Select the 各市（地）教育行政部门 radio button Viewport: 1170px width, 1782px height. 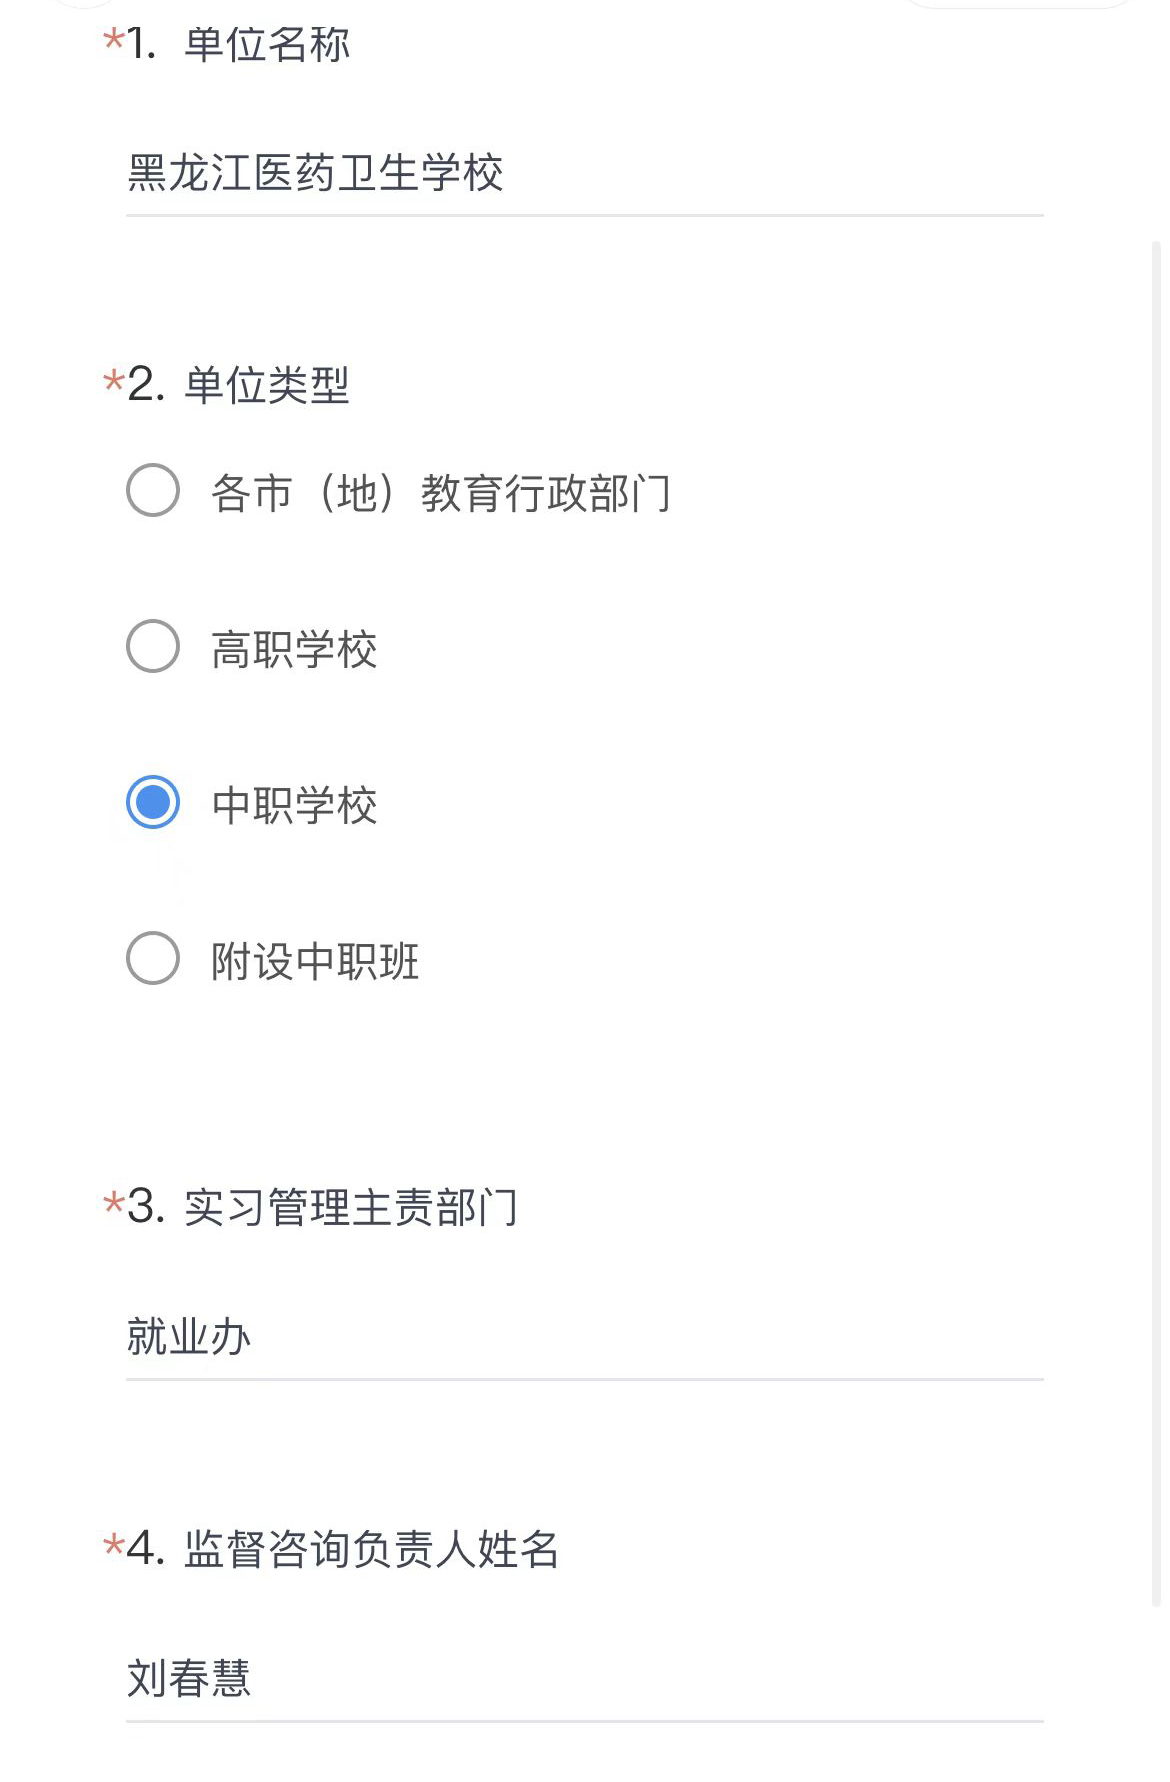pyautogui.click(x=153, y=490)
